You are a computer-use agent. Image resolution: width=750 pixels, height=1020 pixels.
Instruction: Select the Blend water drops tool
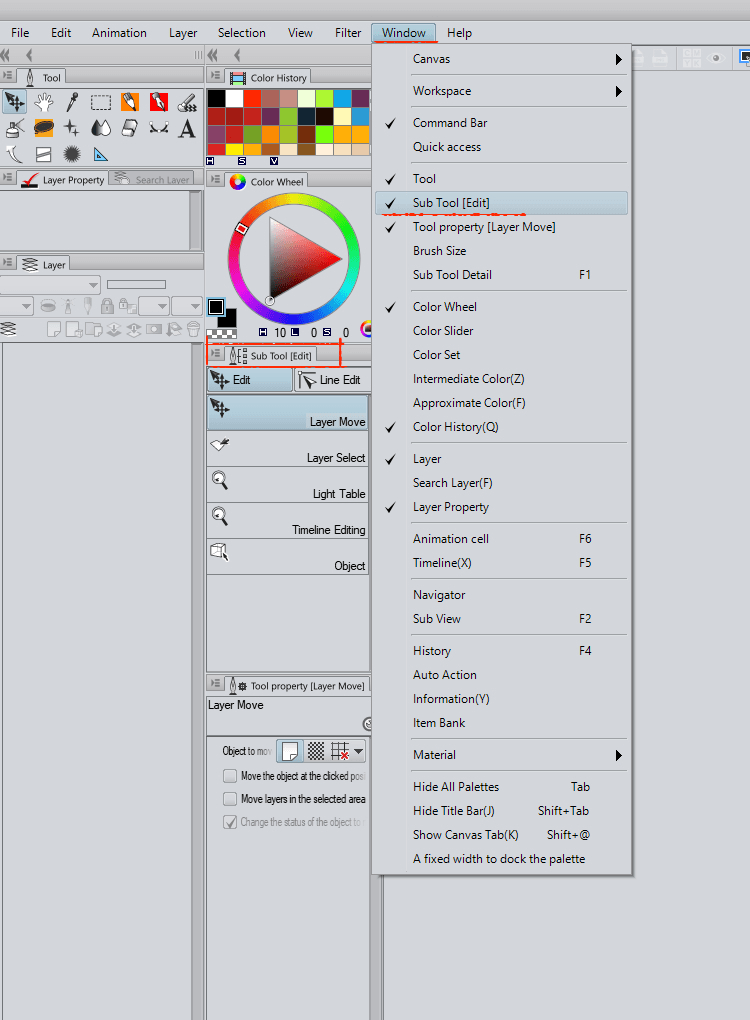point(101,129)
